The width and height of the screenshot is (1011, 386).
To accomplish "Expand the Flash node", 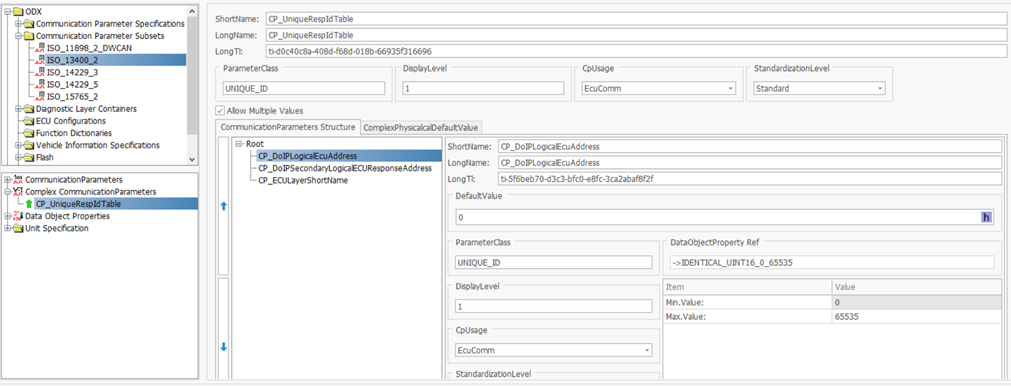I will point(19,157).
